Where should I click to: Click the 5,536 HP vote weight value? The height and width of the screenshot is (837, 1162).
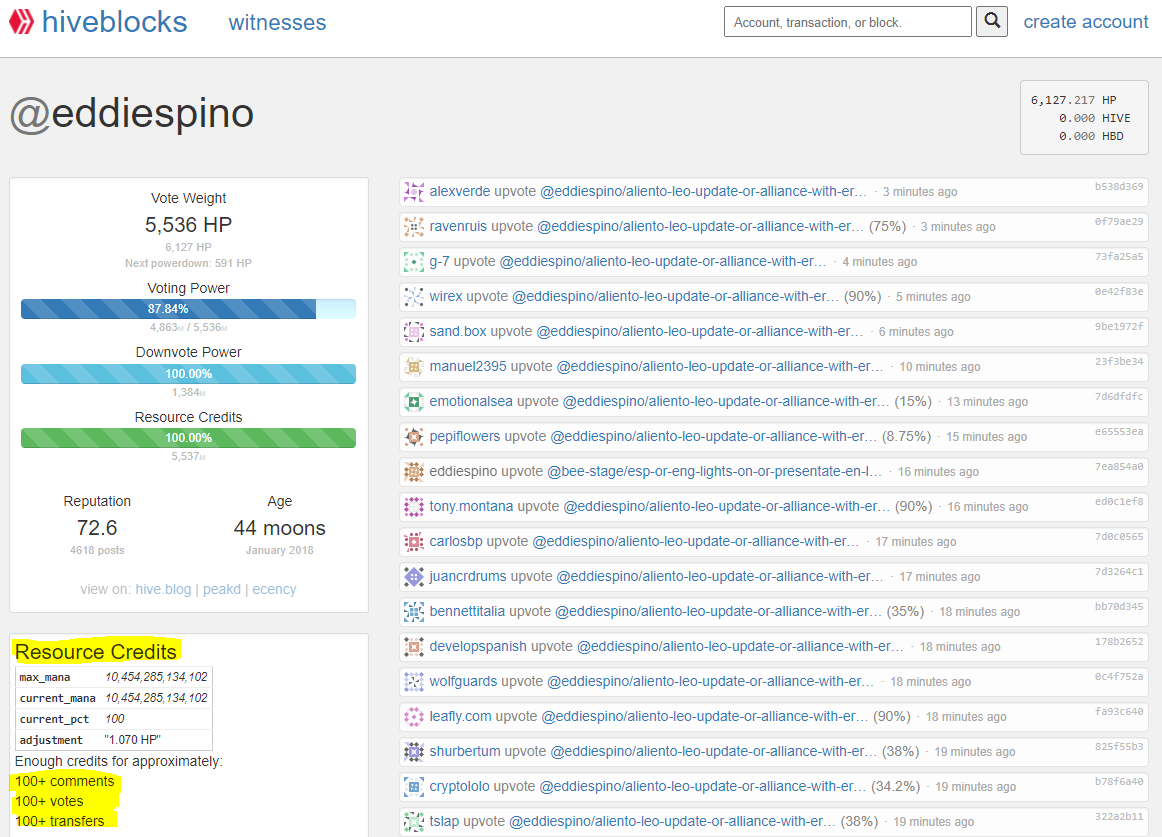188,225
